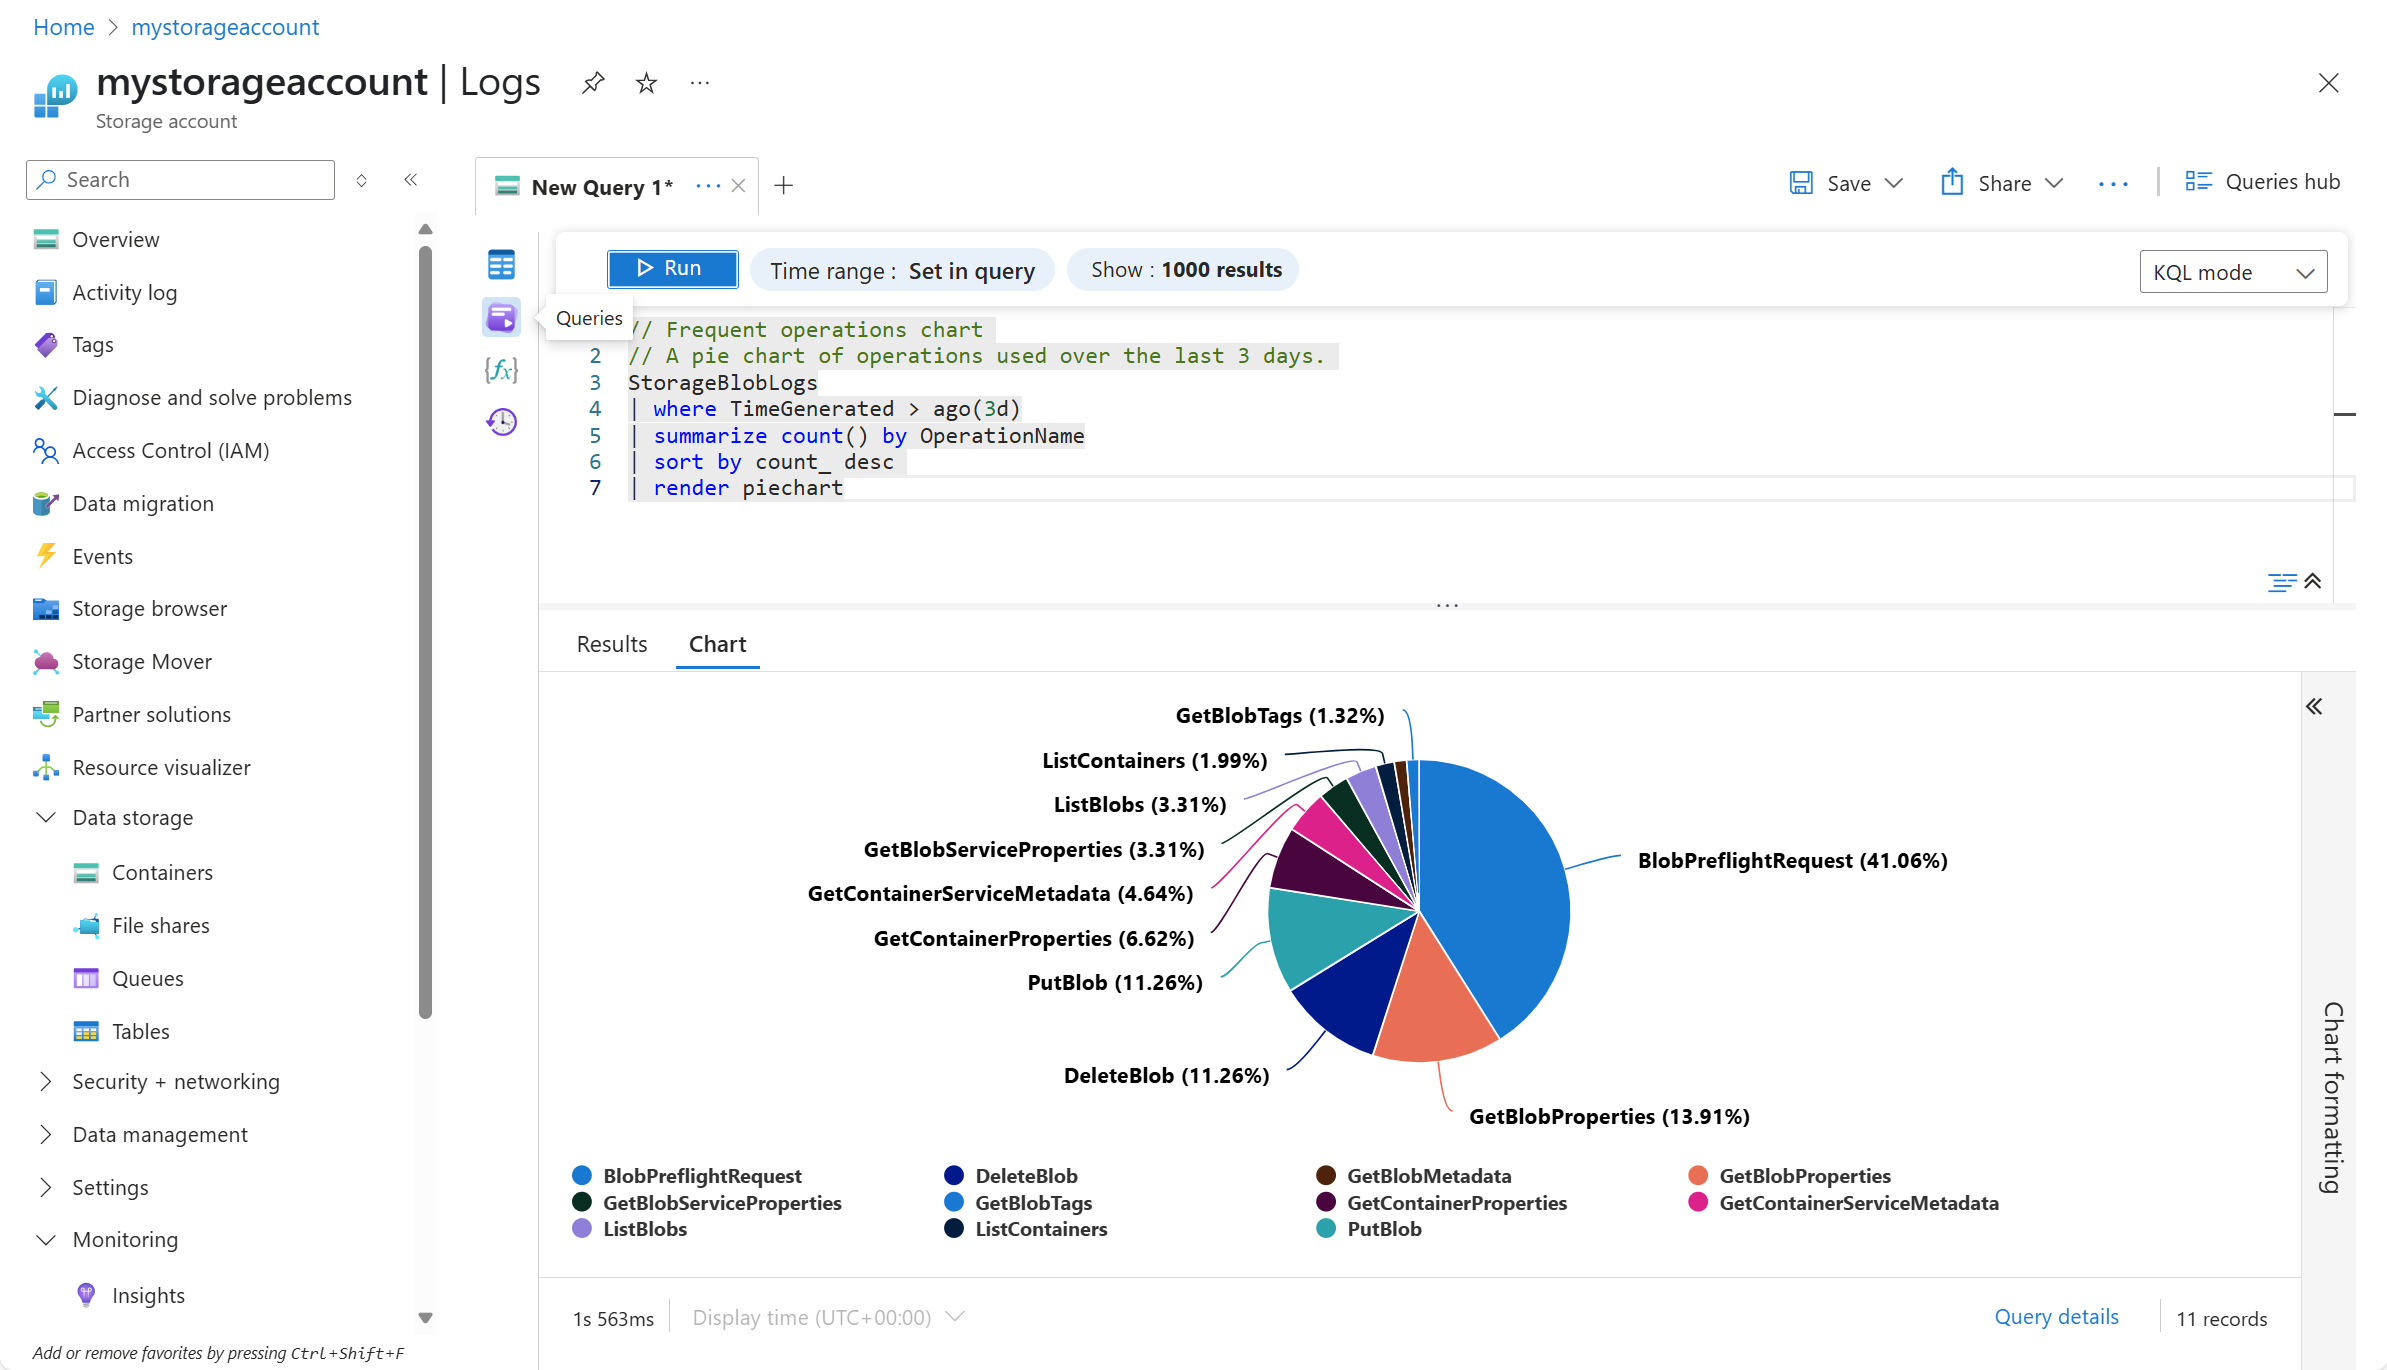The height and width of the screenshot is (1370, 2387).
Task: Favorite this page with star icon
Action: (x=646, y=83)
